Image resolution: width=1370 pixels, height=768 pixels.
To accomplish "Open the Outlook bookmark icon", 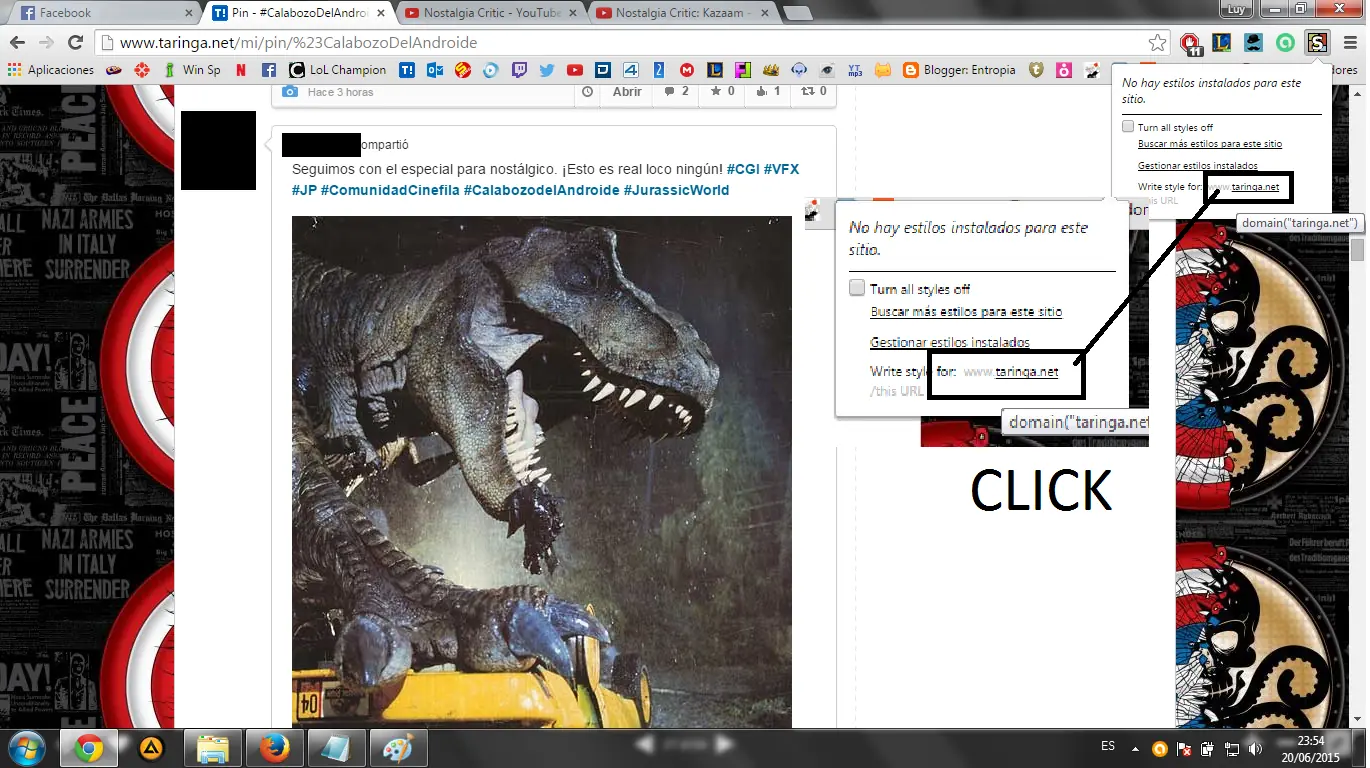I will click(x=435, y=70).
